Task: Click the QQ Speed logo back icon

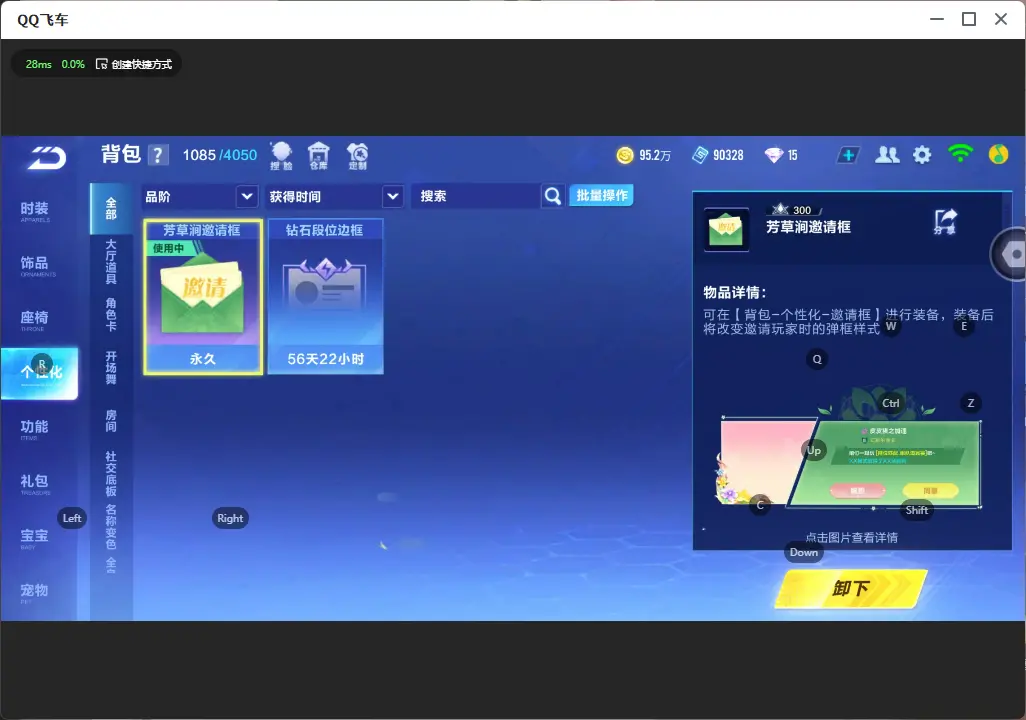Action: [x=46, y=157]
